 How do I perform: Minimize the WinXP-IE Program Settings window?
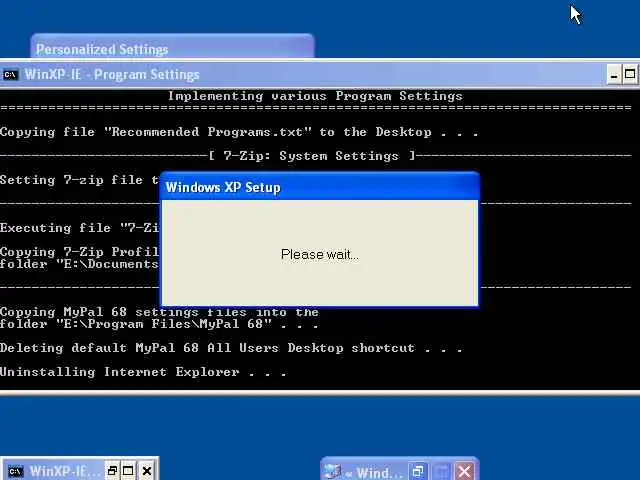click(613, 75)
